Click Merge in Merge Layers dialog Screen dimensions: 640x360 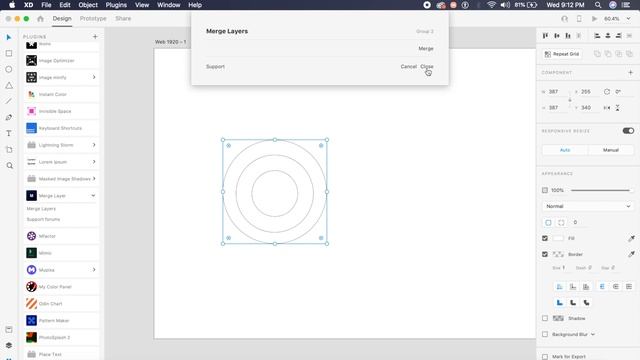coord(426,49)
